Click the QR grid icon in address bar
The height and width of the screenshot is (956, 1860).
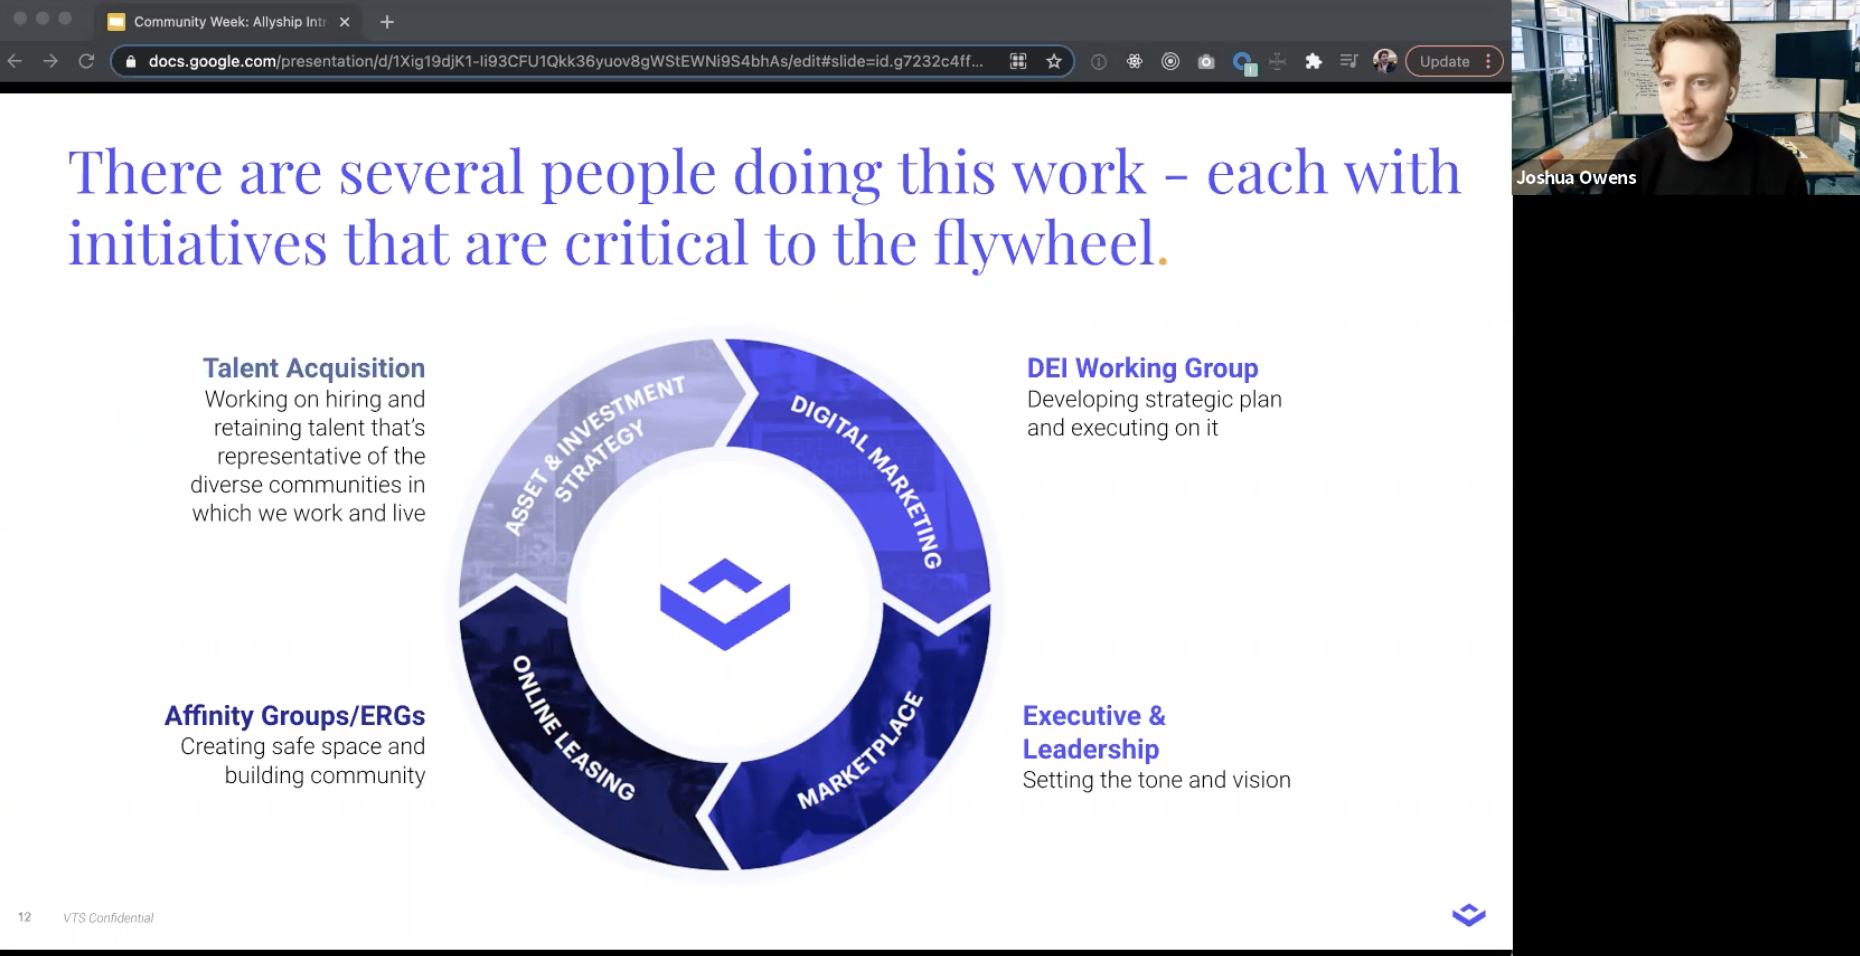[x=1018, y=61]
